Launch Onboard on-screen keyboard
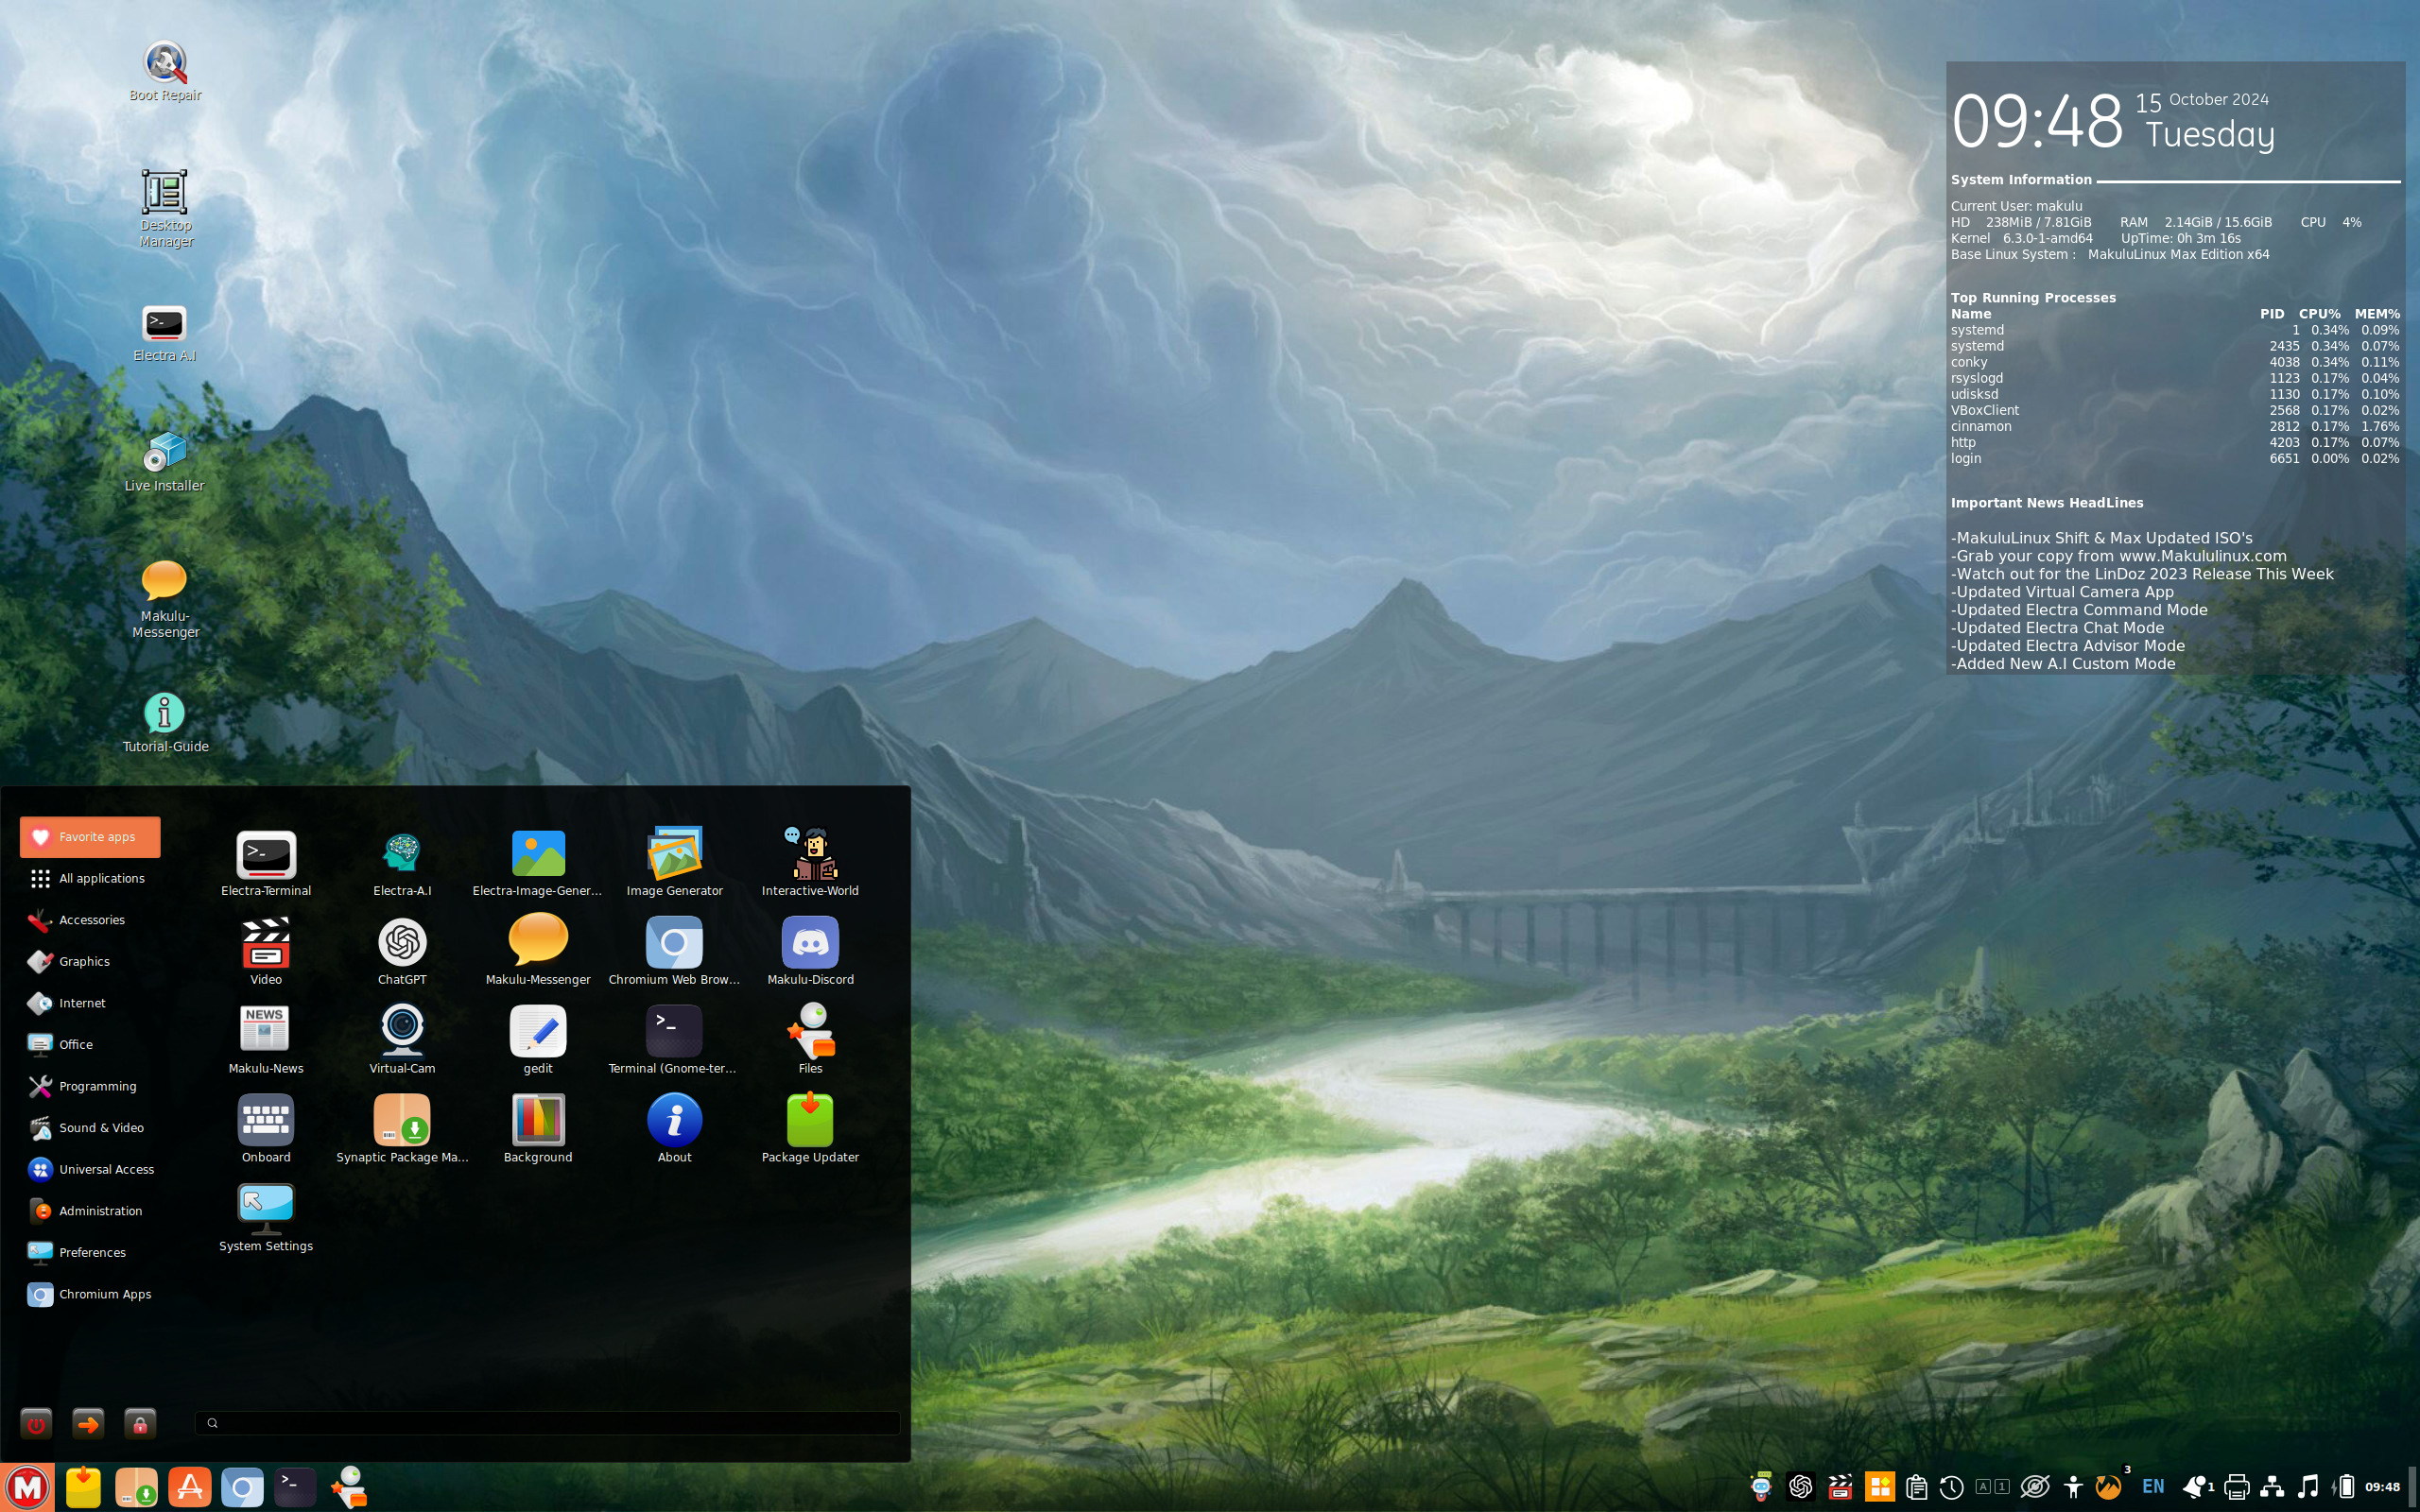2420x1512 pixels. (x=266, y=1129)
